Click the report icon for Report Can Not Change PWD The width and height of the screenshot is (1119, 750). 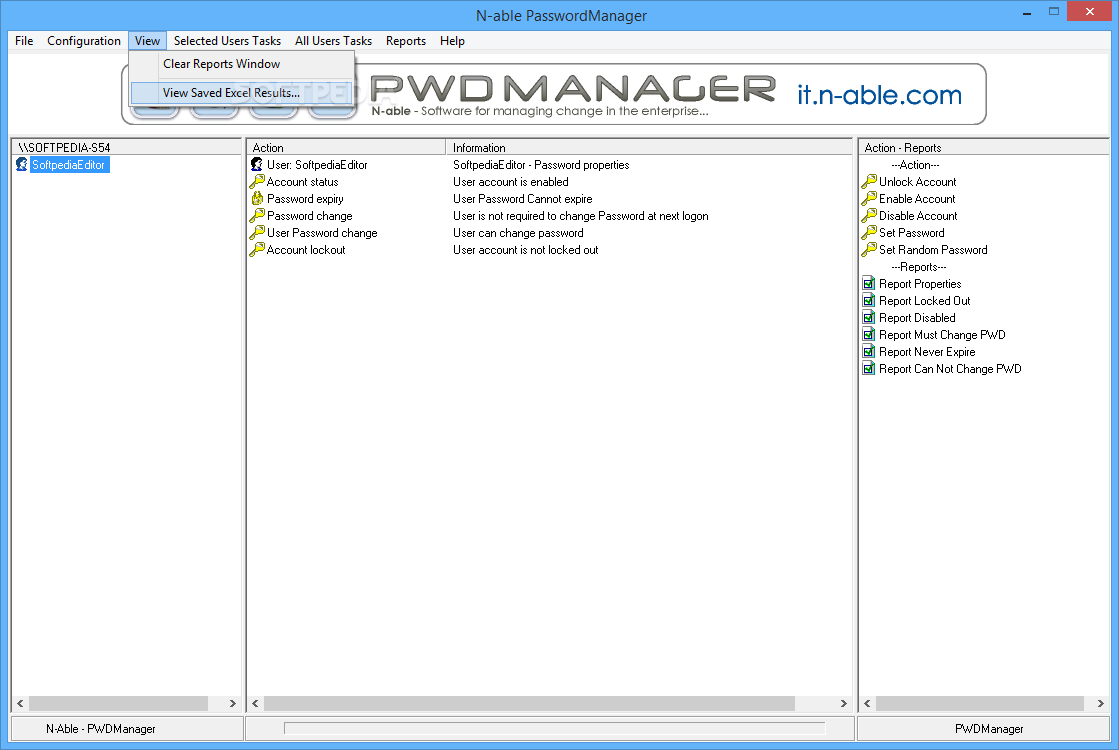pos(869,369)
